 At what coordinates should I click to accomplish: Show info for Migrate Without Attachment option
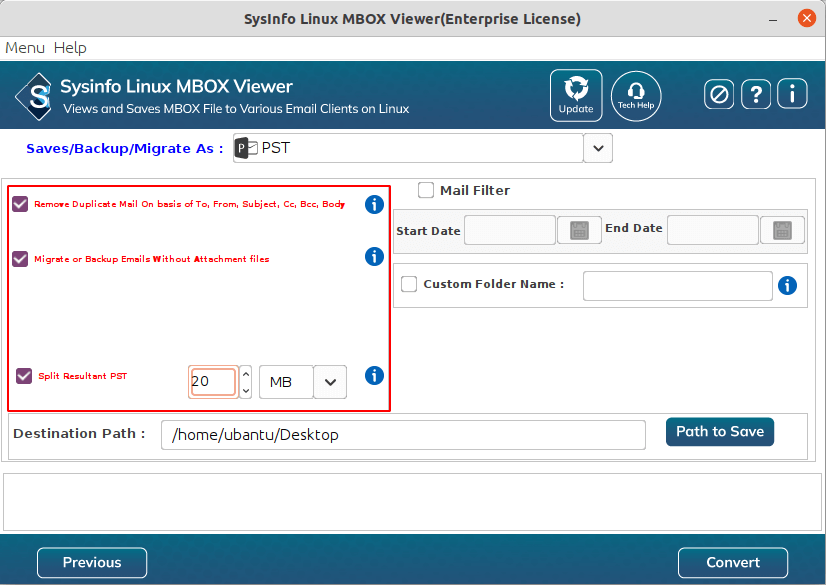(x=374, y=256)
